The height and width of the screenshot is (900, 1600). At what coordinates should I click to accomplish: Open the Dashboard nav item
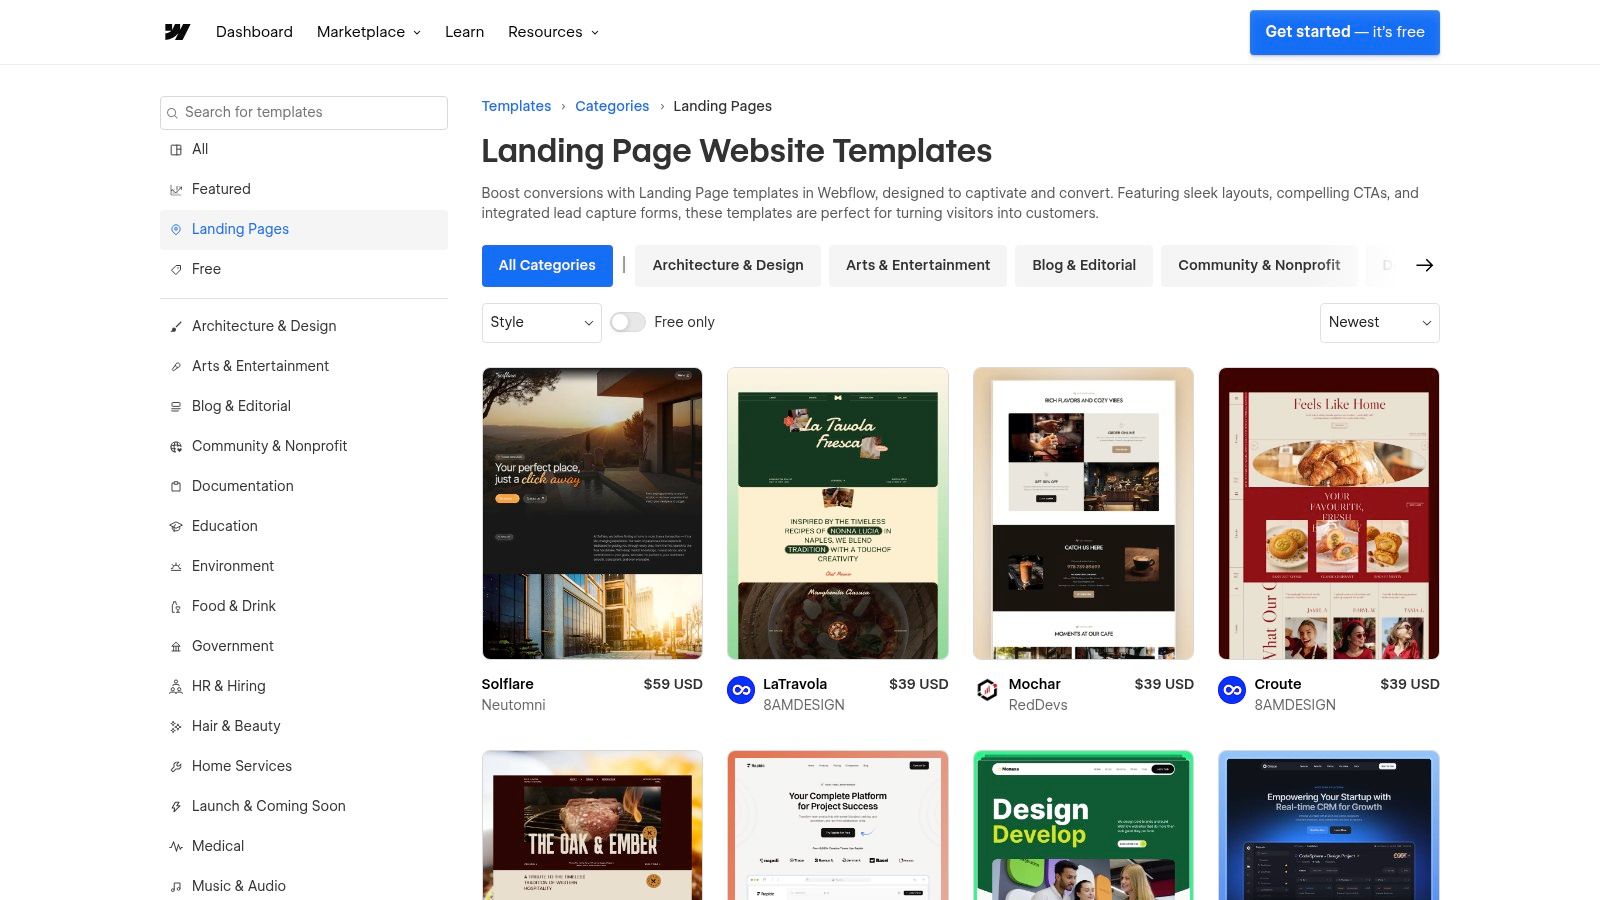[x=254, y=32]
